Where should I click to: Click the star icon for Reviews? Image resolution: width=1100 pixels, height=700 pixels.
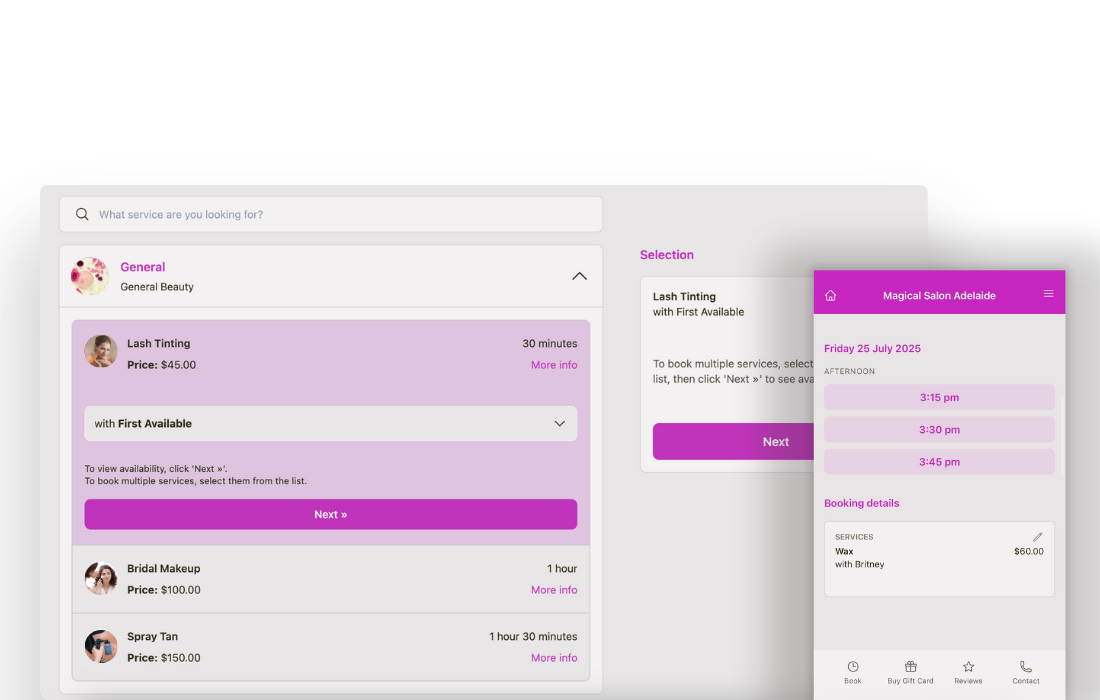pos(968,665)
